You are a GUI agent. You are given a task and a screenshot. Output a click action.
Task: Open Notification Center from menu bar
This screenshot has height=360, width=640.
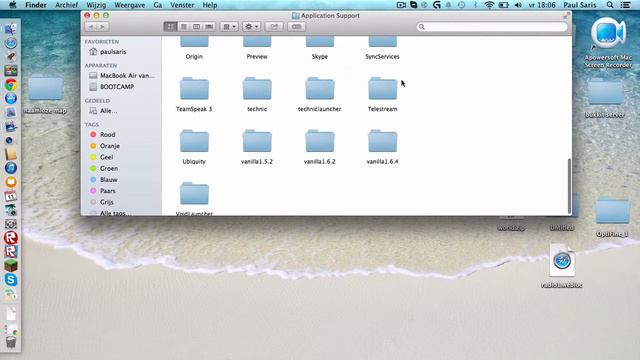pos(625,5)
